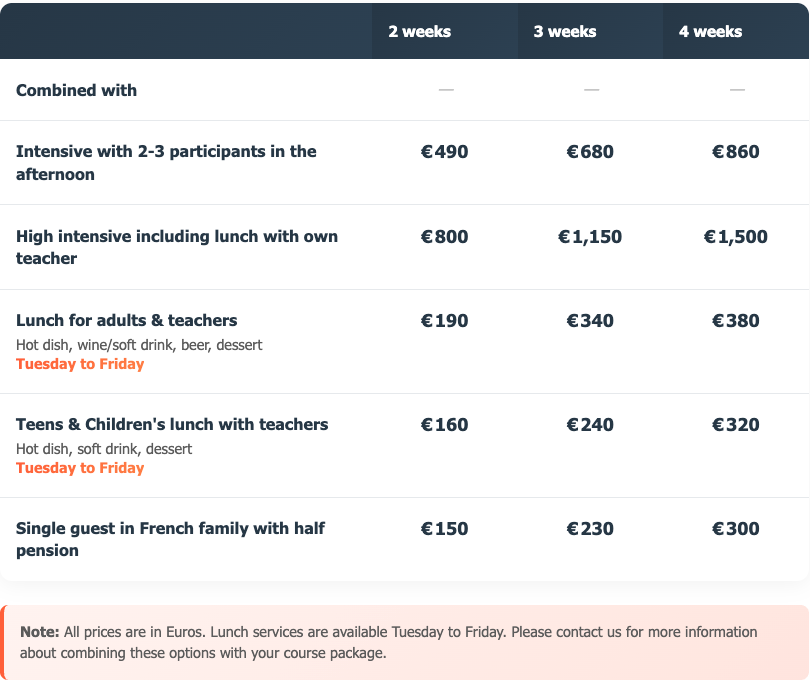Select the €1,150 price cell
The image size is (810, 688).
[x=590, y=237]
